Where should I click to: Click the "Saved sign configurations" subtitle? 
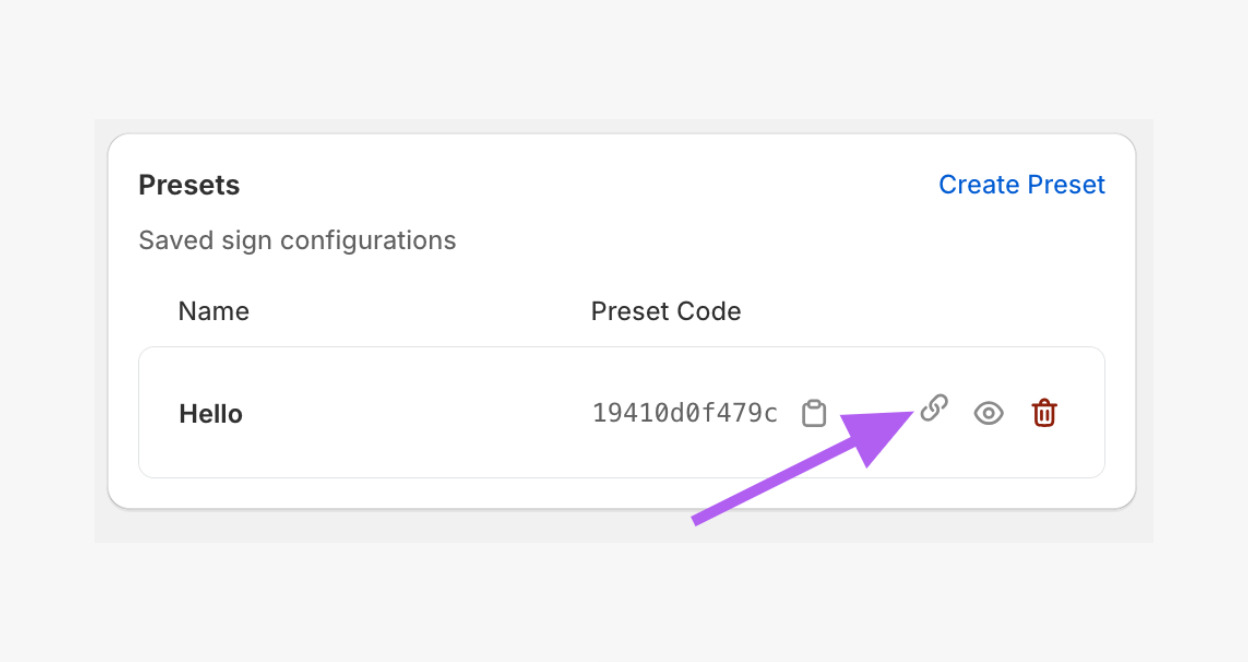[297, 241]
